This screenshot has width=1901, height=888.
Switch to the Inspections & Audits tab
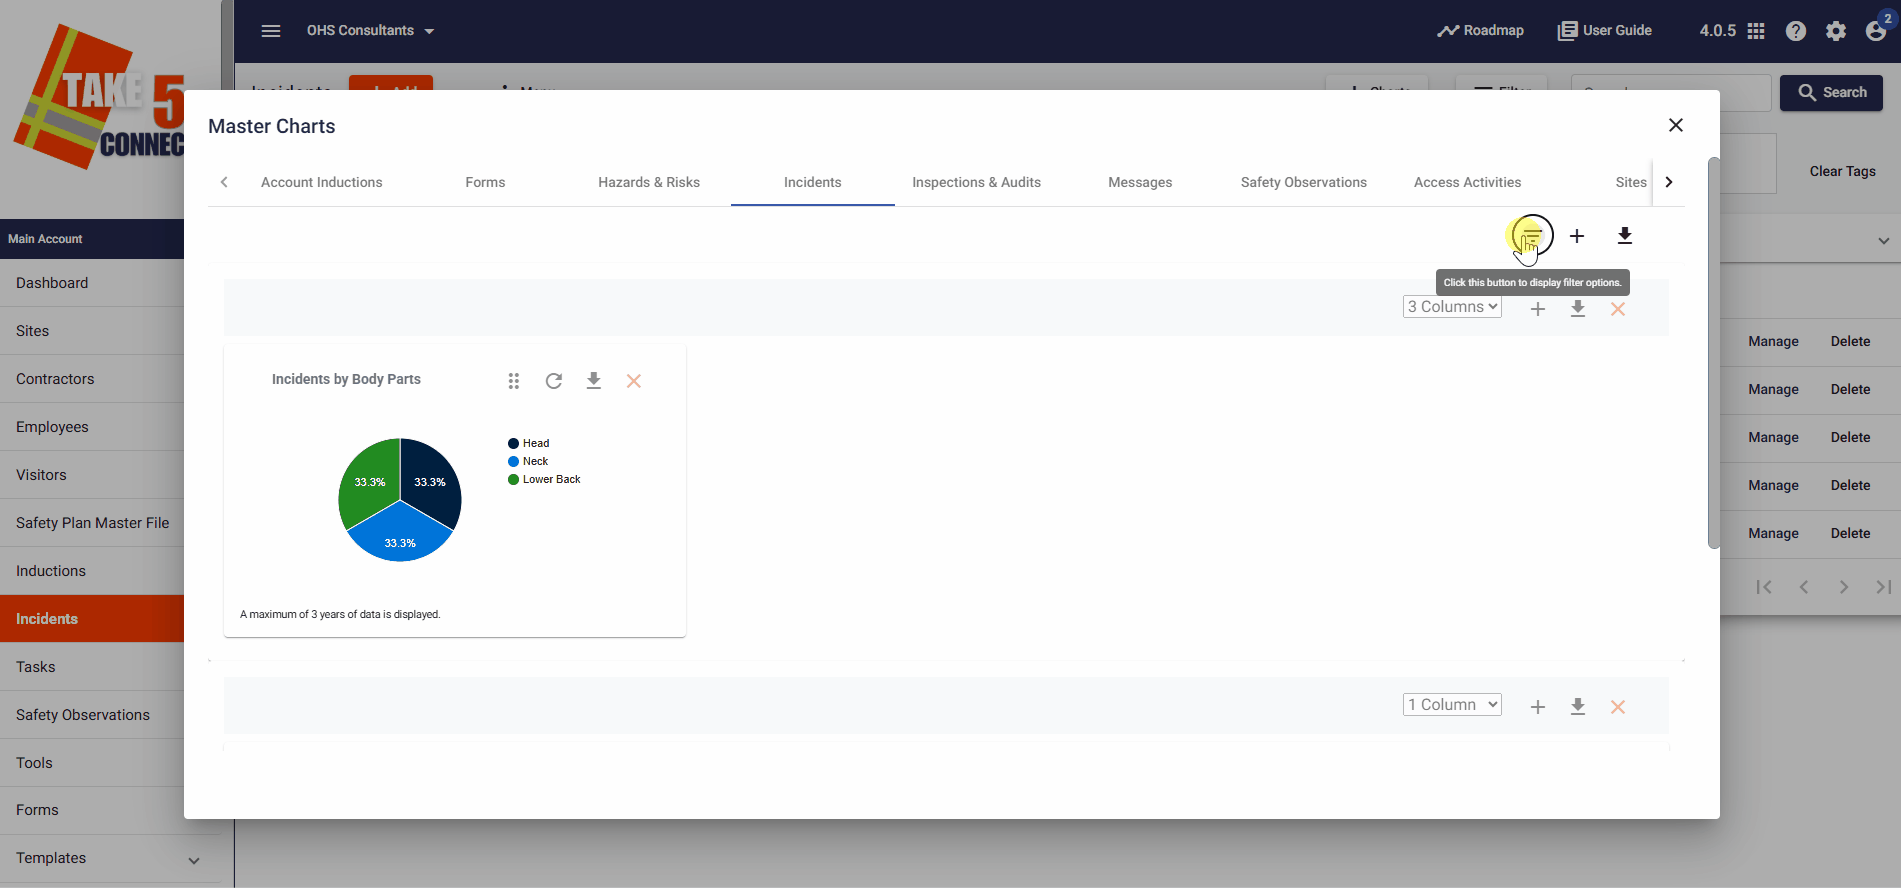[977, 182]
